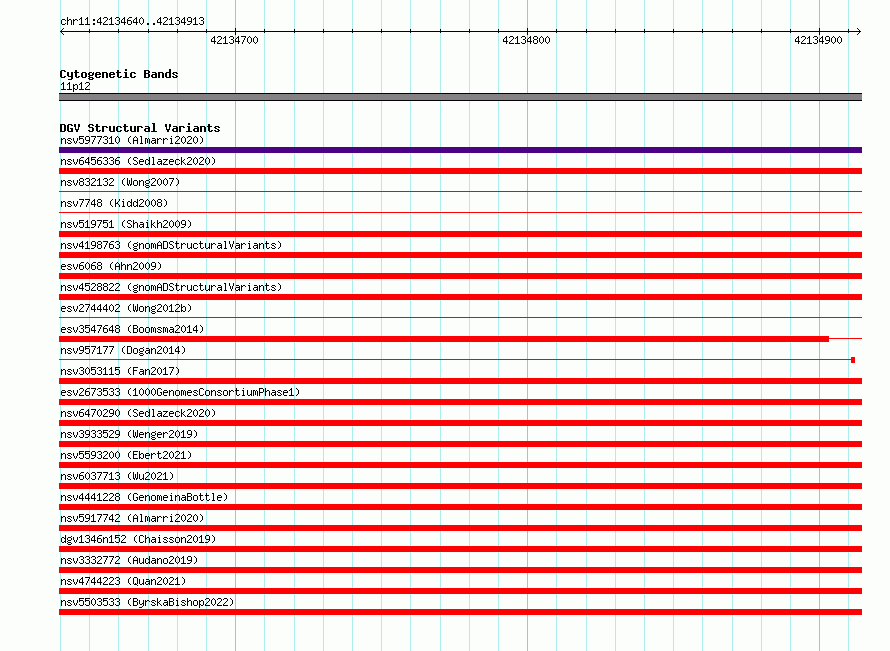This screenshot has height=651, width=890.
Task: Click nsv5503533 (ByrskaBishop2022) label
Action: tap(147, 602)
